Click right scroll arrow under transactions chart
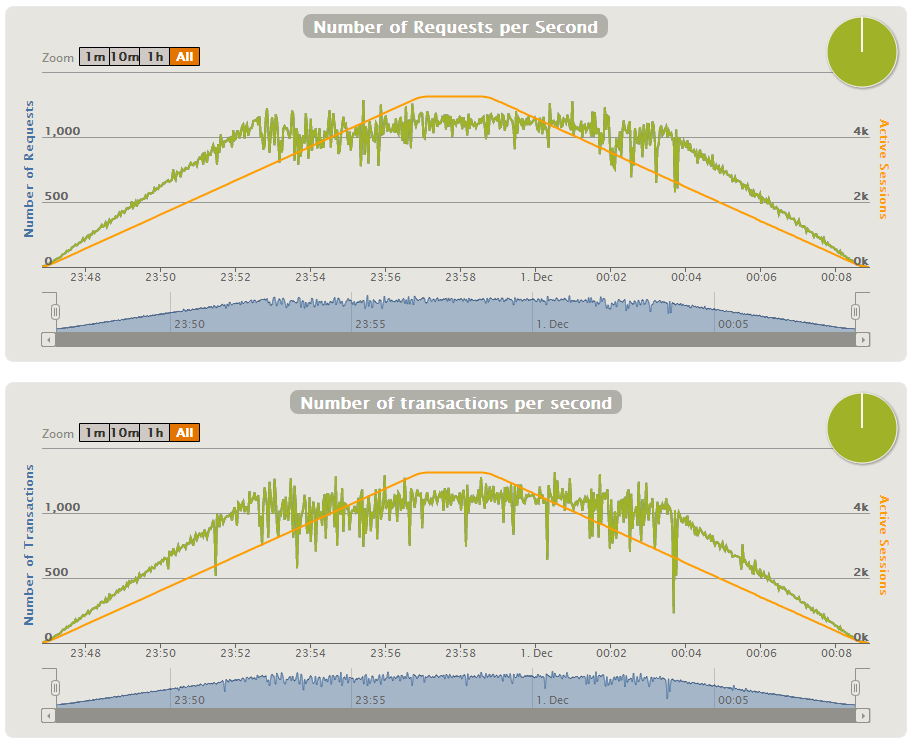 863,715
